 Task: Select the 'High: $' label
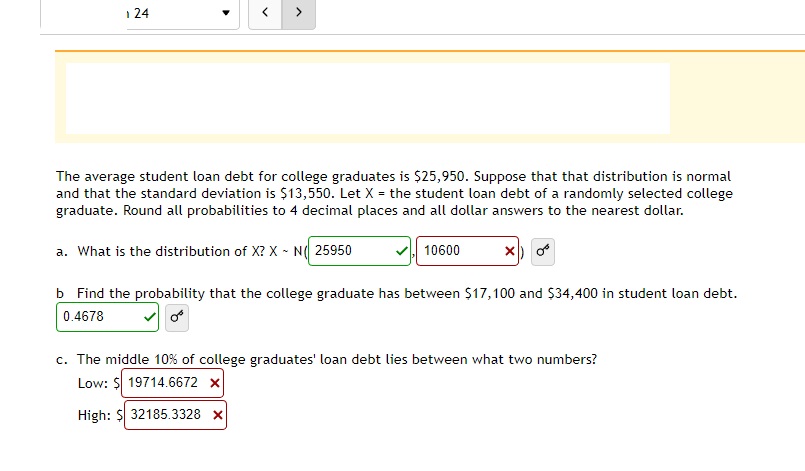click(x=100, y=415)
